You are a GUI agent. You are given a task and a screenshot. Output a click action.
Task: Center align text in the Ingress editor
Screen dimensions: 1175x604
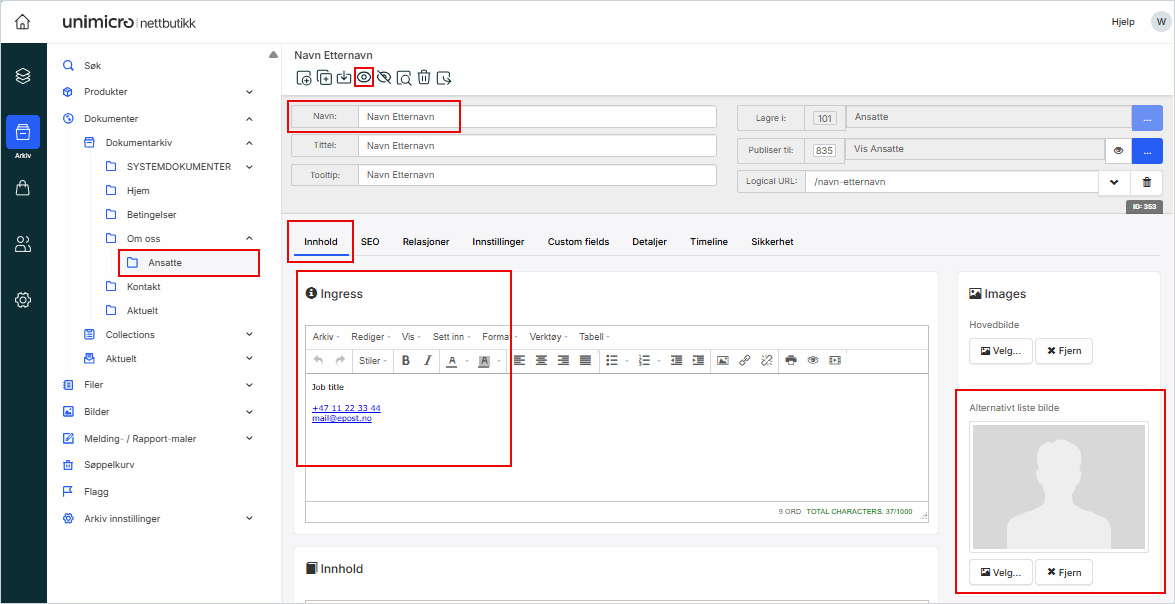click(541, 361)
